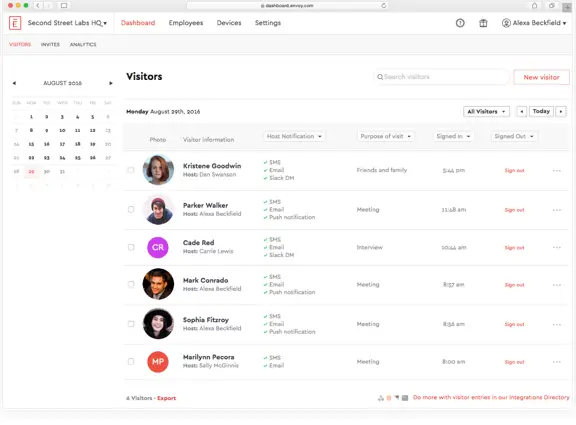Open the Analytics sub-tab
This screenshot has width=576, height=425.
click(83, 44)
